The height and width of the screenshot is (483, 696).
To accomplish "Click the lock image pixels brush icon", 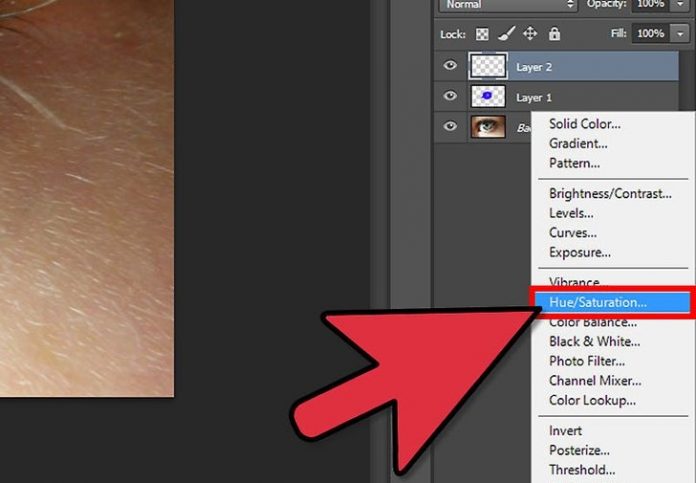I will coord(506,34).
